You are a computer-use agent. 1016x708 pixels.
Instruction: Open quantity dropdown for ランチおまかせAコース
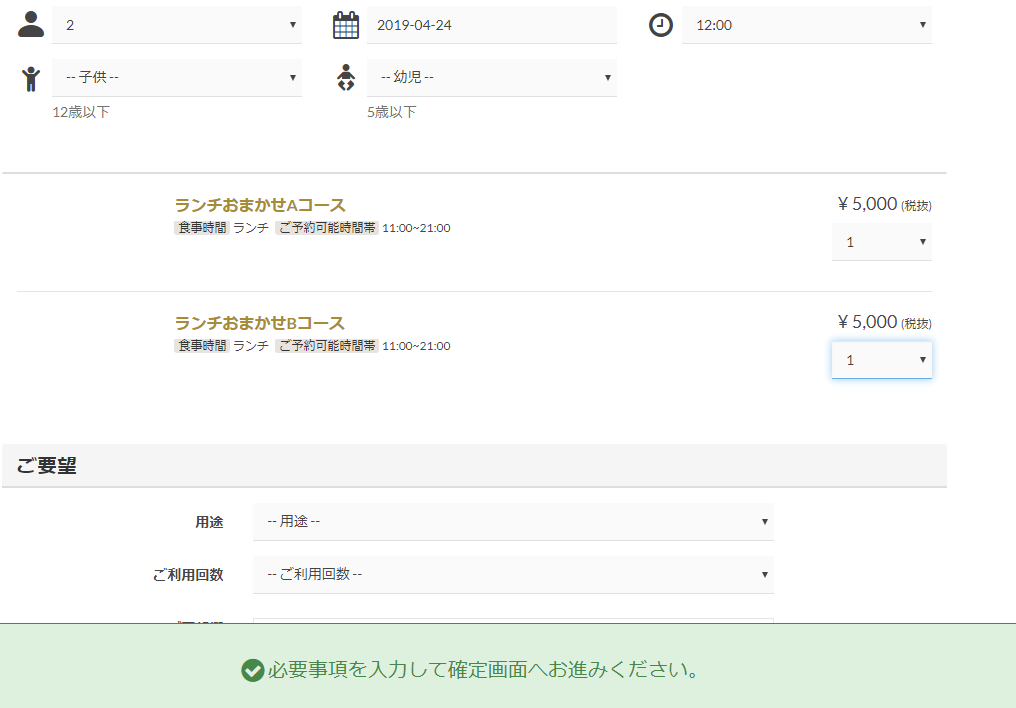[882, 242]
